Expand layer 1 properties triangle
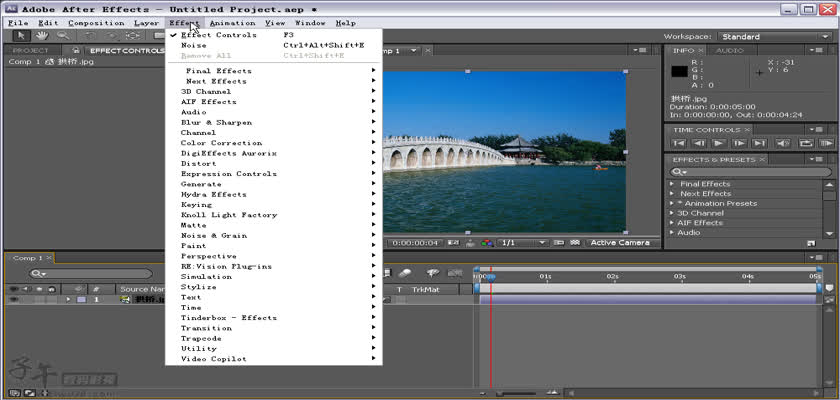 click(x=68, y=299)
